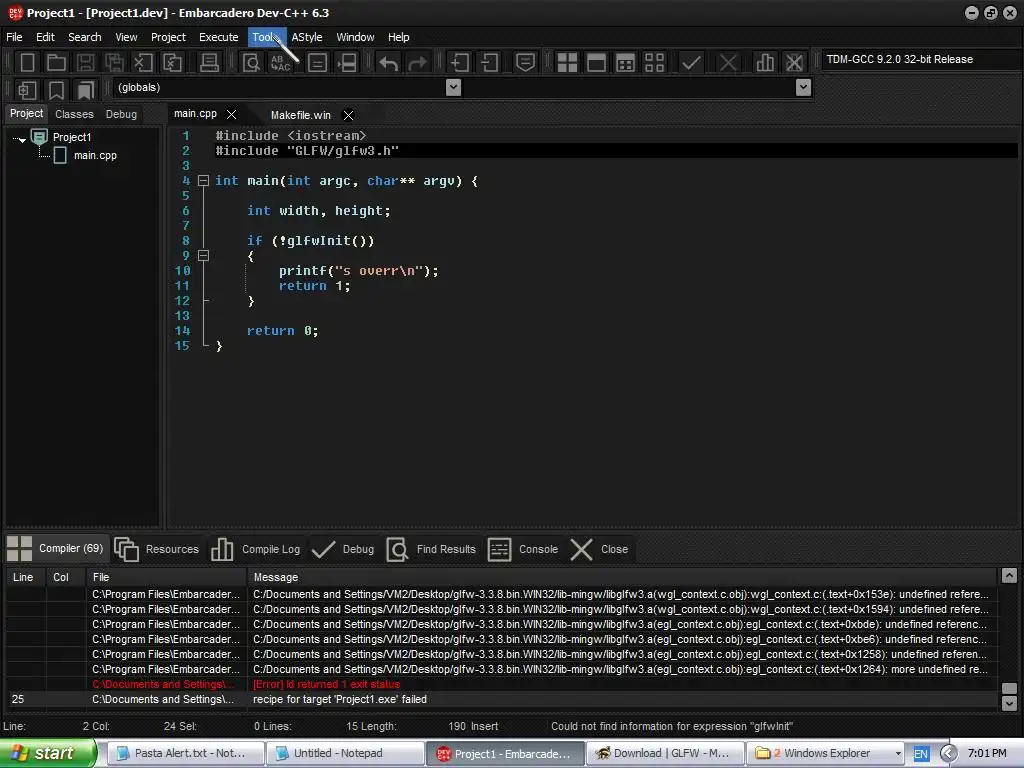Click the Run window toolbar icon

(x=596, y=63)
